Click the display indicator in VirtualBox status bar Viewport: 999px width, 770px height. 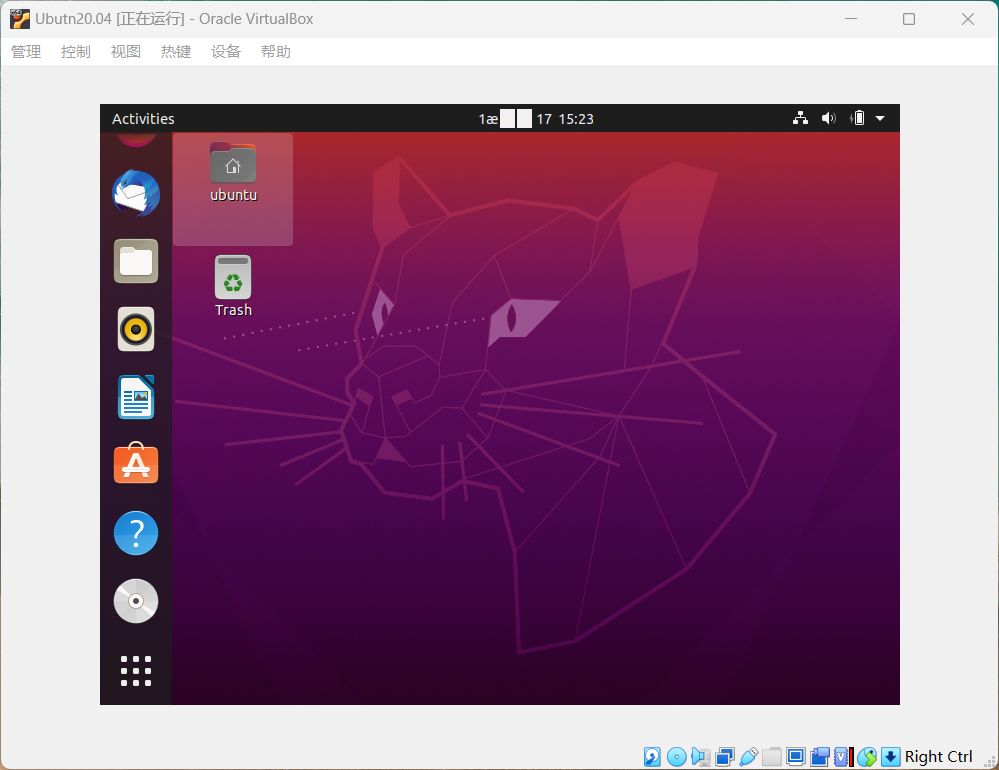[796, 757]
